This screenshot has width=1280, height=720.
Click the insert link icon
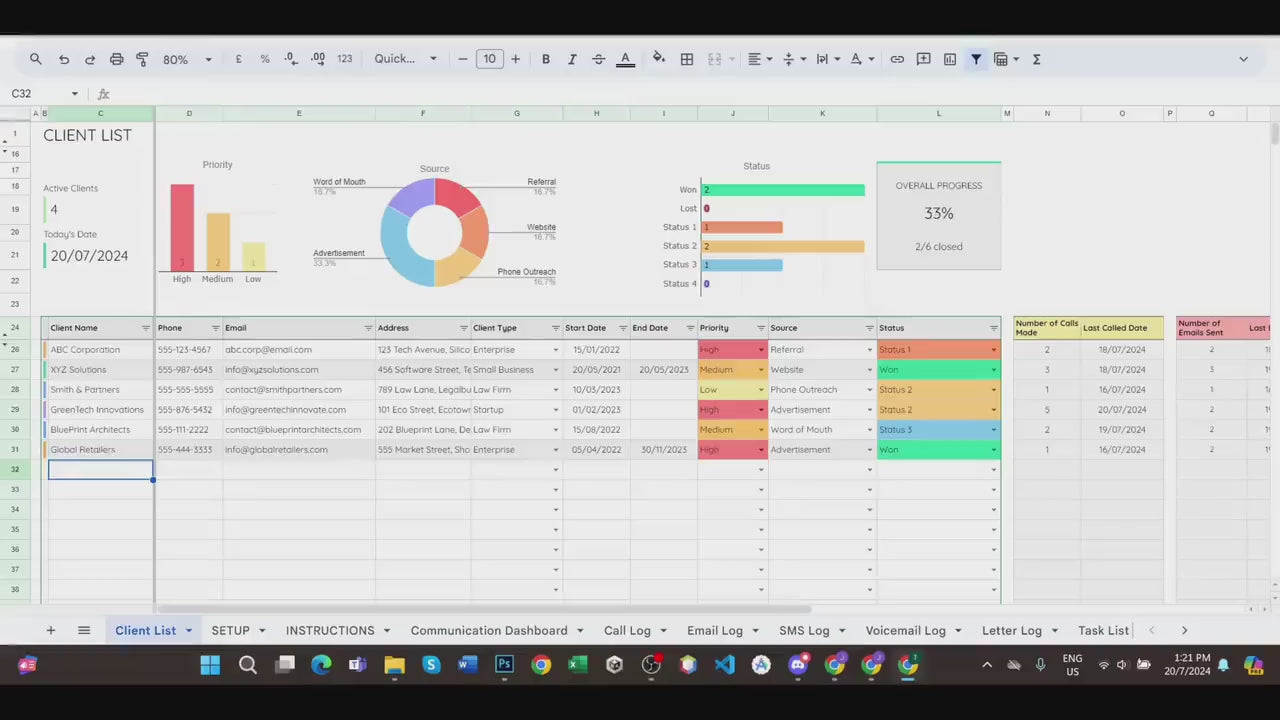click(x=897, y=59)
